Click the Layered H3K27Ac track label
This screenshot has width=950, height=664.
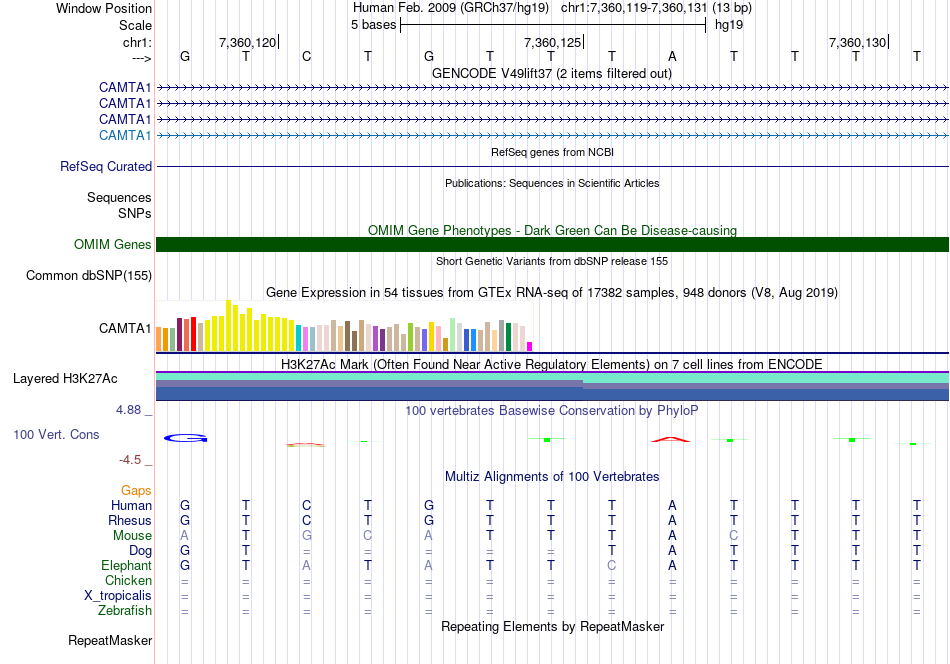[65, 379]
